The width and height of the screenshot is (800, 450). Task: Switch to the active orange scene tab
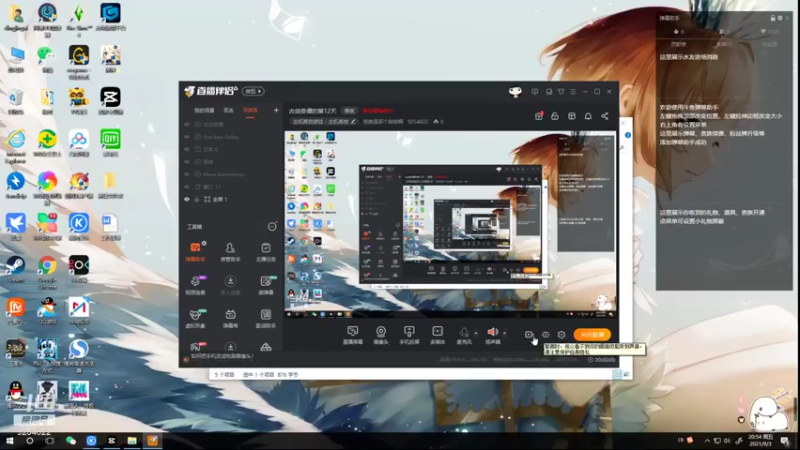[x=250, y=110]
